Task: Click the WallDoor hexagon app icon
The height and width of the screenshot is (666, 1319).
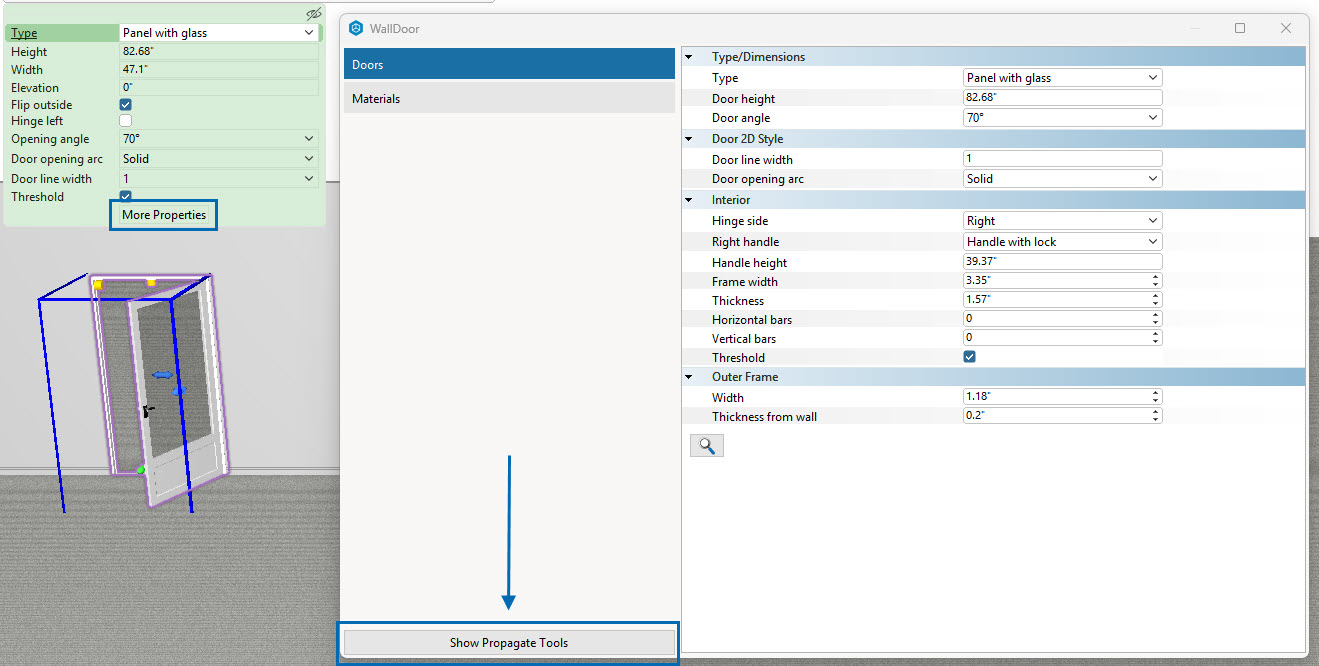Action: pyautogui.click(x=355, y=28)
